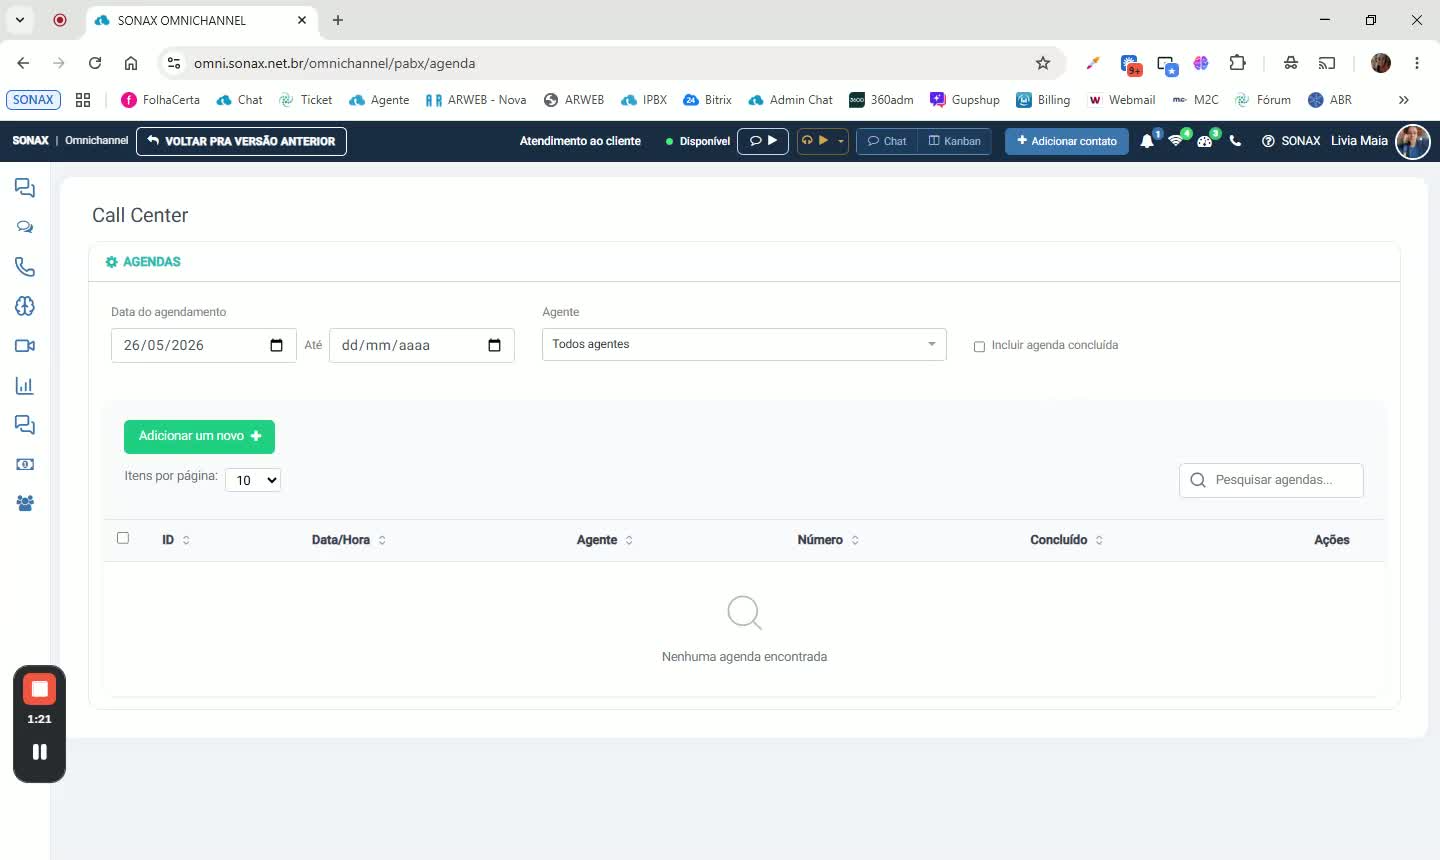
Task: Bookmark this page with star icon
Action: pyautogui.click(x=1043, y=63)
